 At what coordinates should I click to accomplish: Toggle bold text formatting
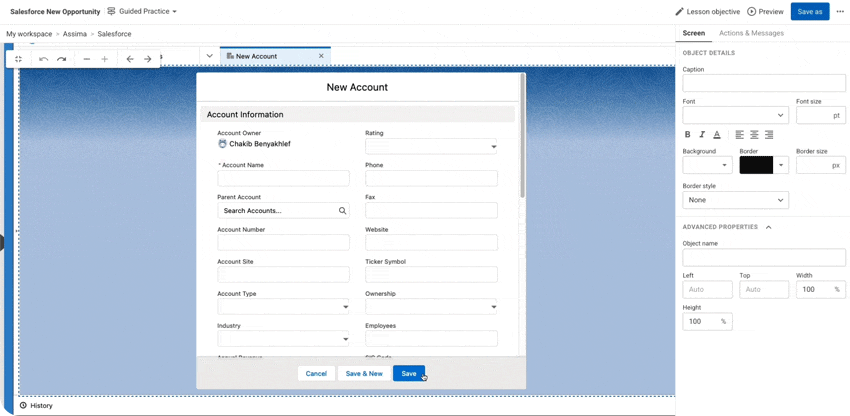click(687, 134)
